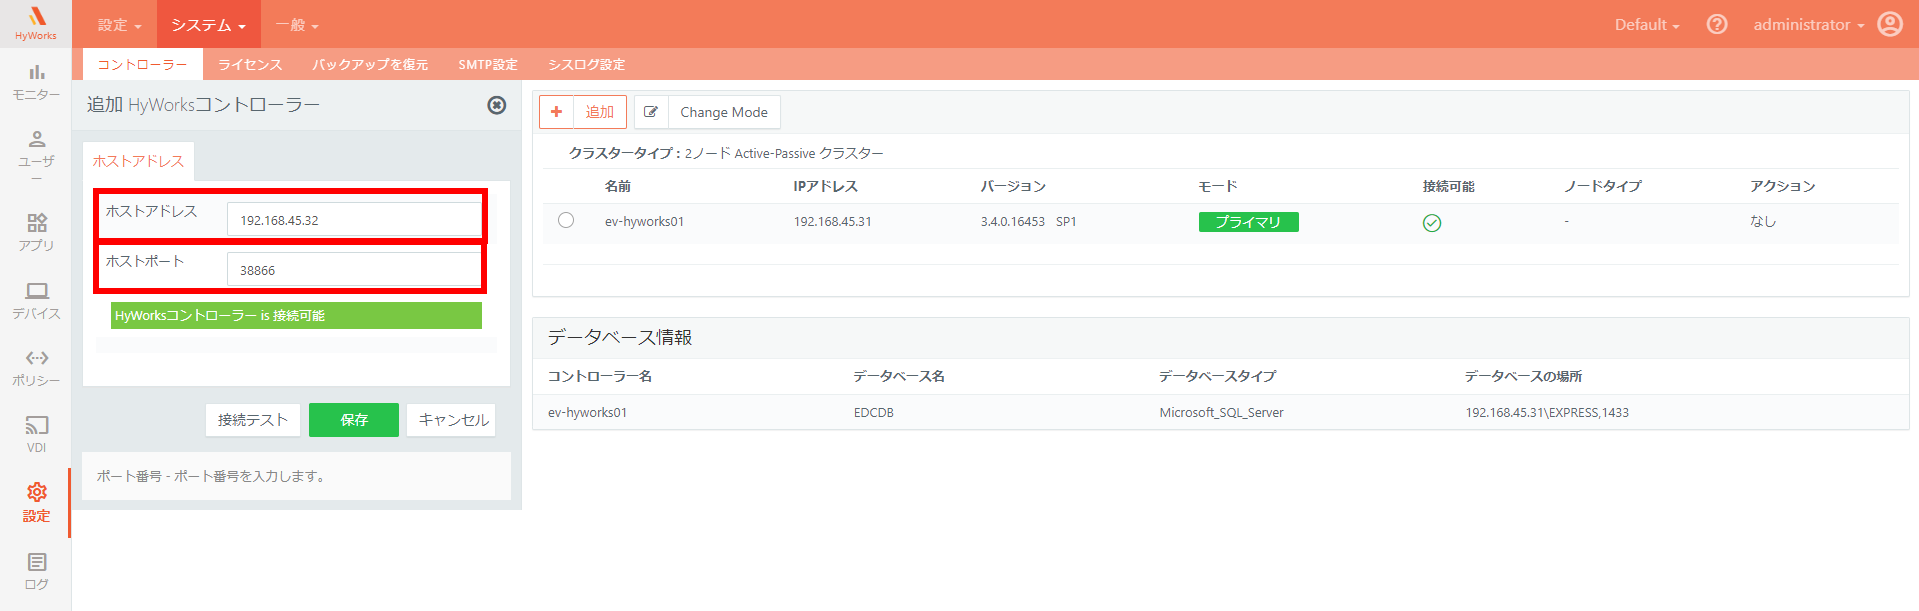Switch to the シスログ設定 tab
Screen dimensions: 1919x611
tap(586, 64)
